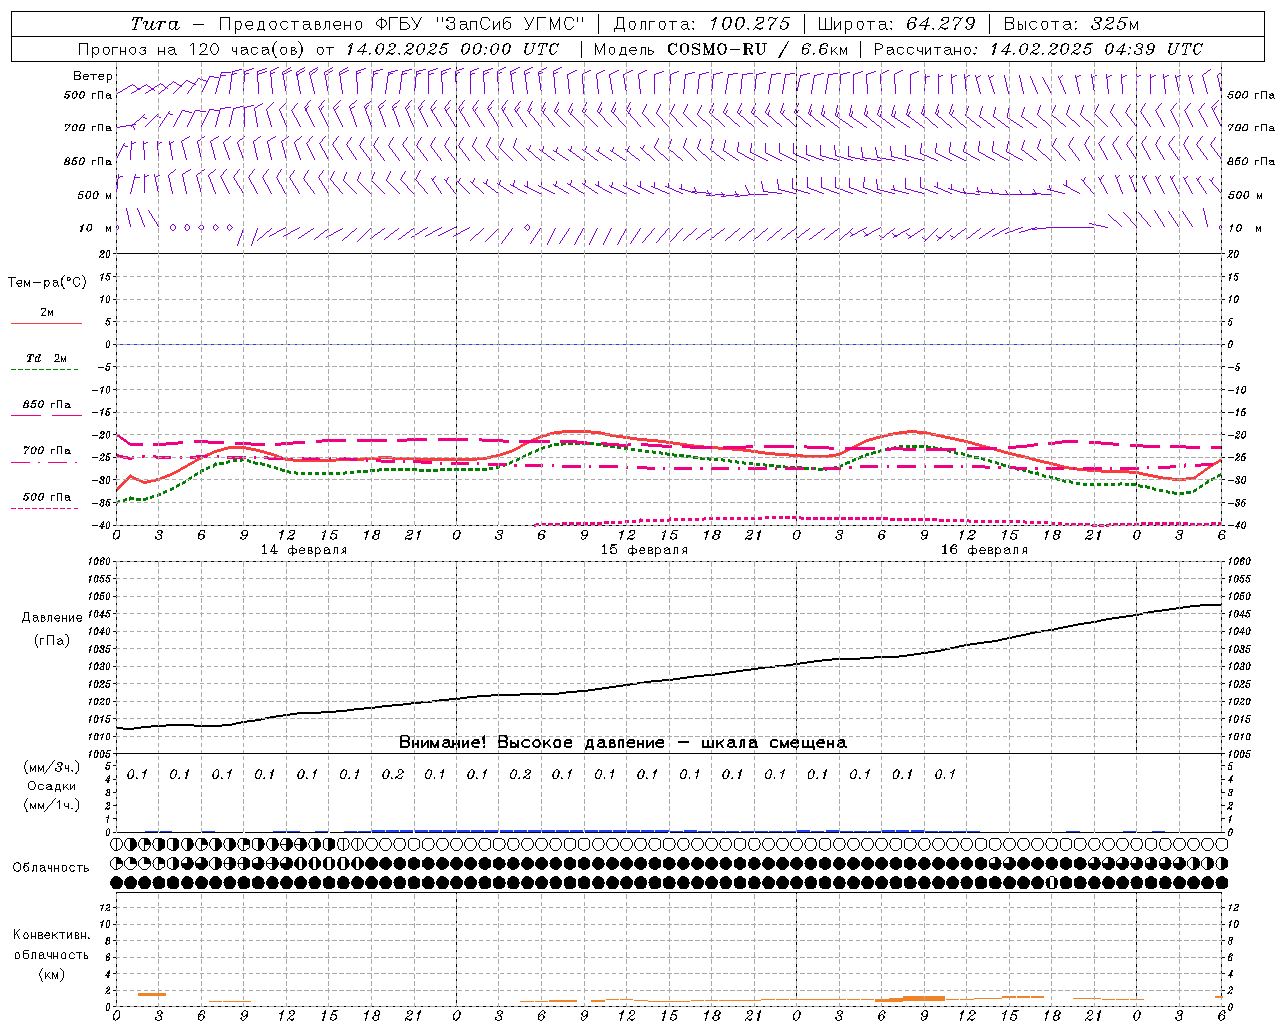Click the "Облачность" cloudiness label

tap(51, 868)
